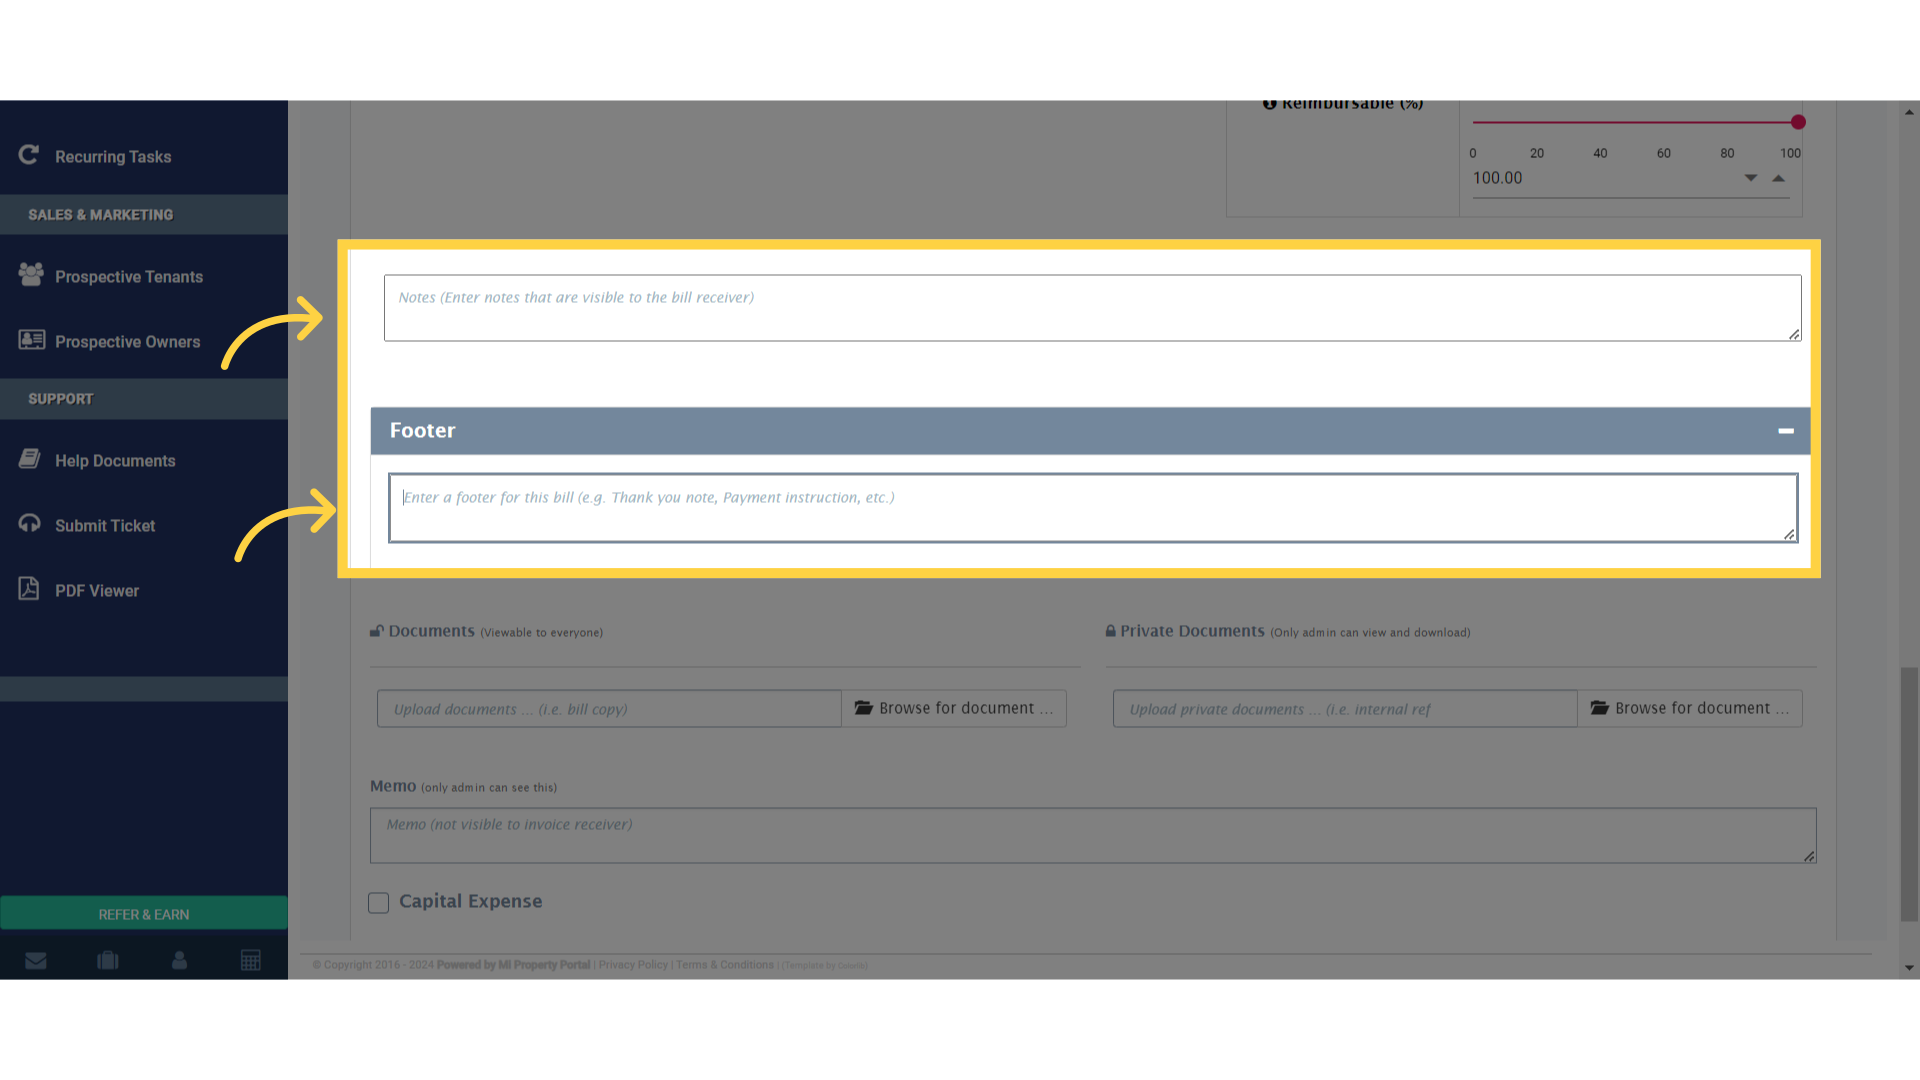Open the Privacy Policy link
The width and height of the screenshot is (1920, 1080).
(x=633, y=965)
